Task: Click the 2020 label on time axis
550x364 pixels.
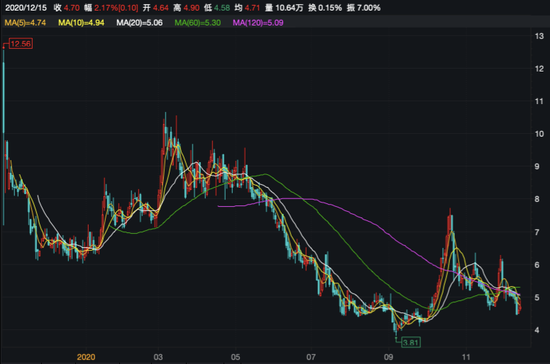Action: (x=86, y=357)
